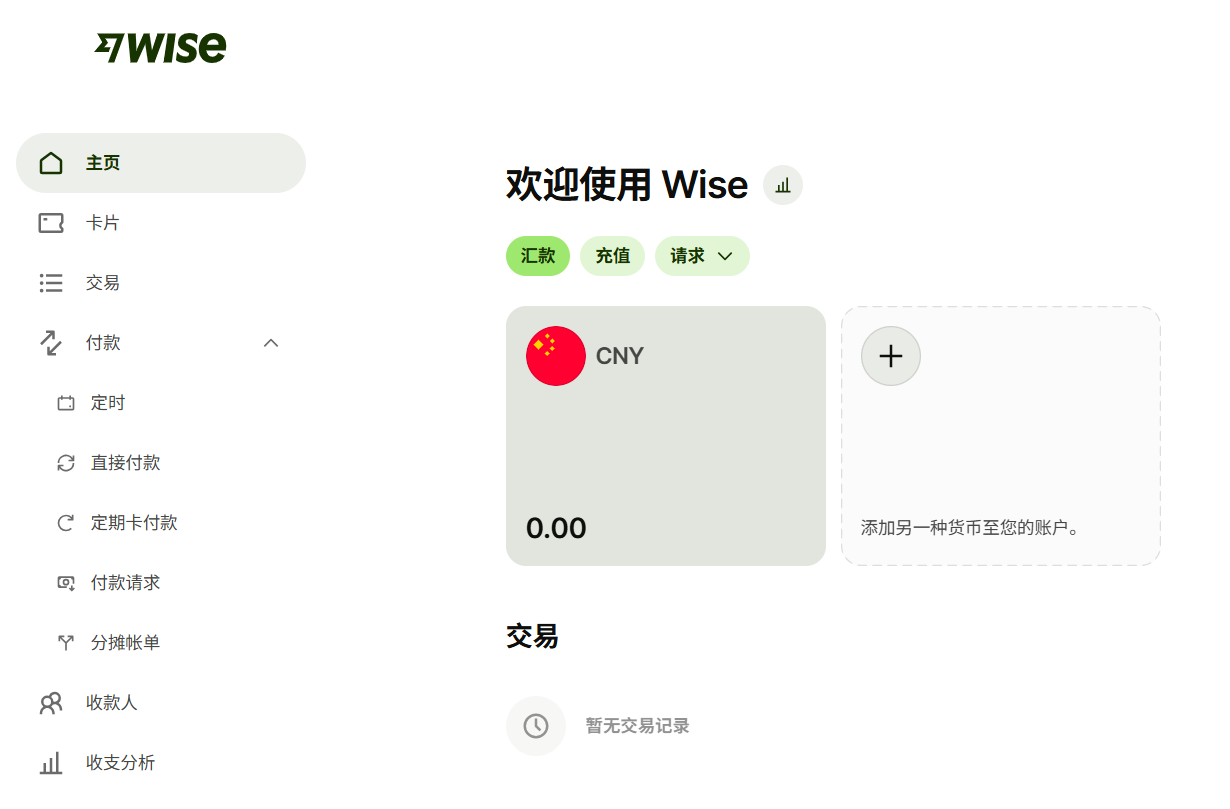Click the CNY China flag icon
Screen dimensions: 1230x809
(556, 356)
